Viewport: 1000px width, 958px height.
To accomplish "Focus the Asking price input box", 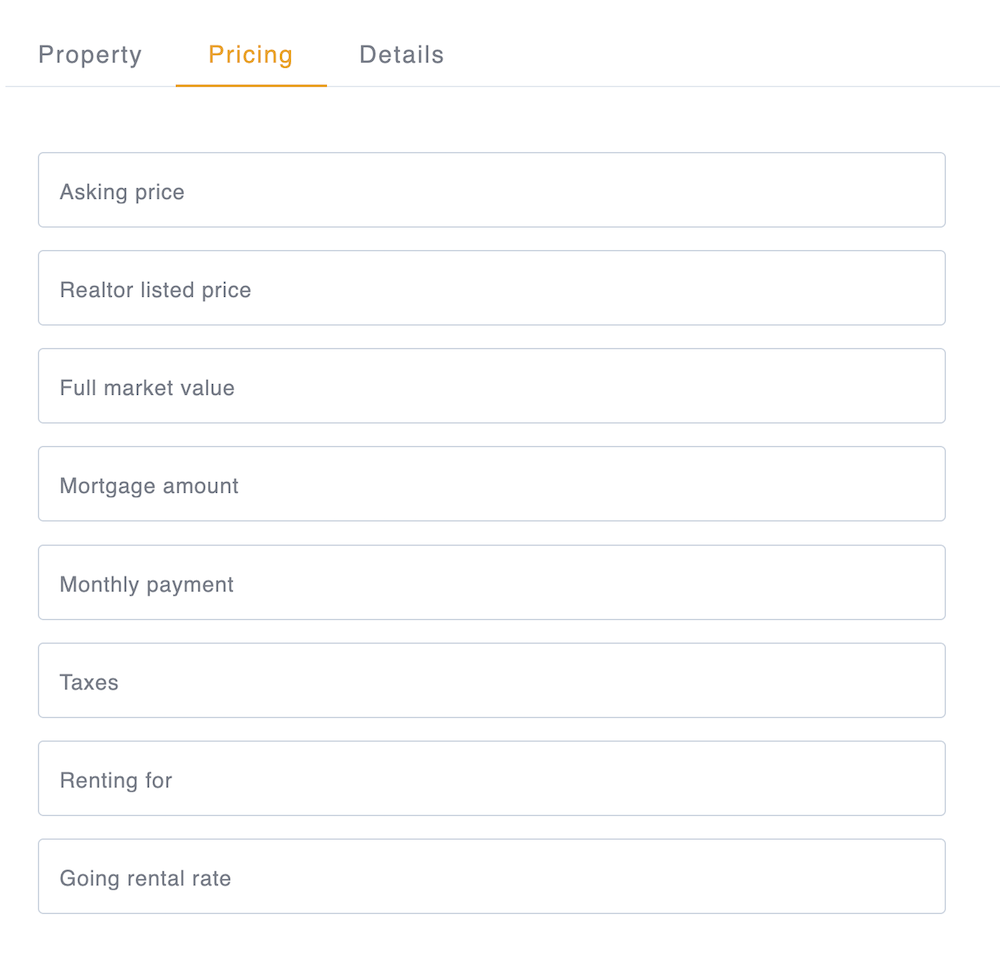I will 492,190.
